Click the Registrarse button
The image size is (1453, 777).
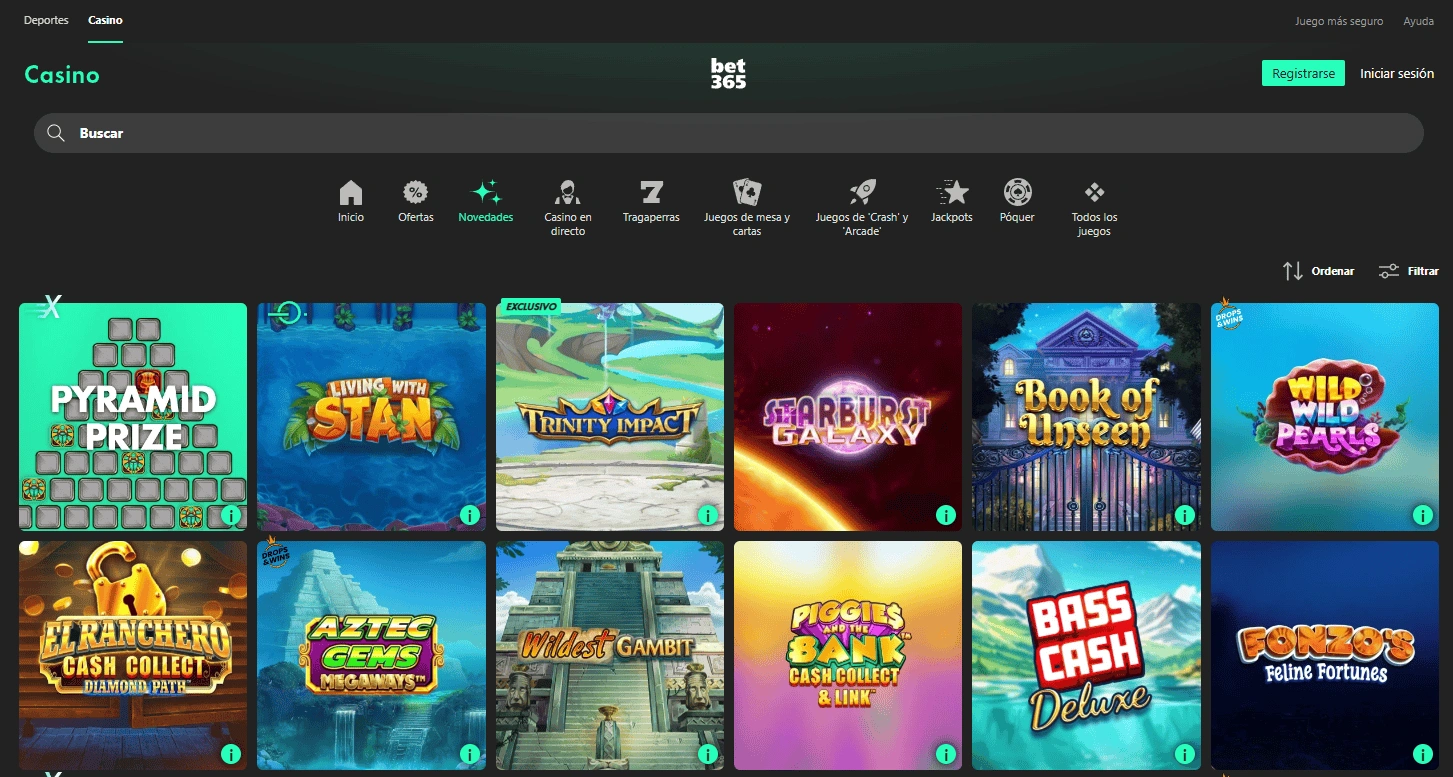(x=1303, y=74)
